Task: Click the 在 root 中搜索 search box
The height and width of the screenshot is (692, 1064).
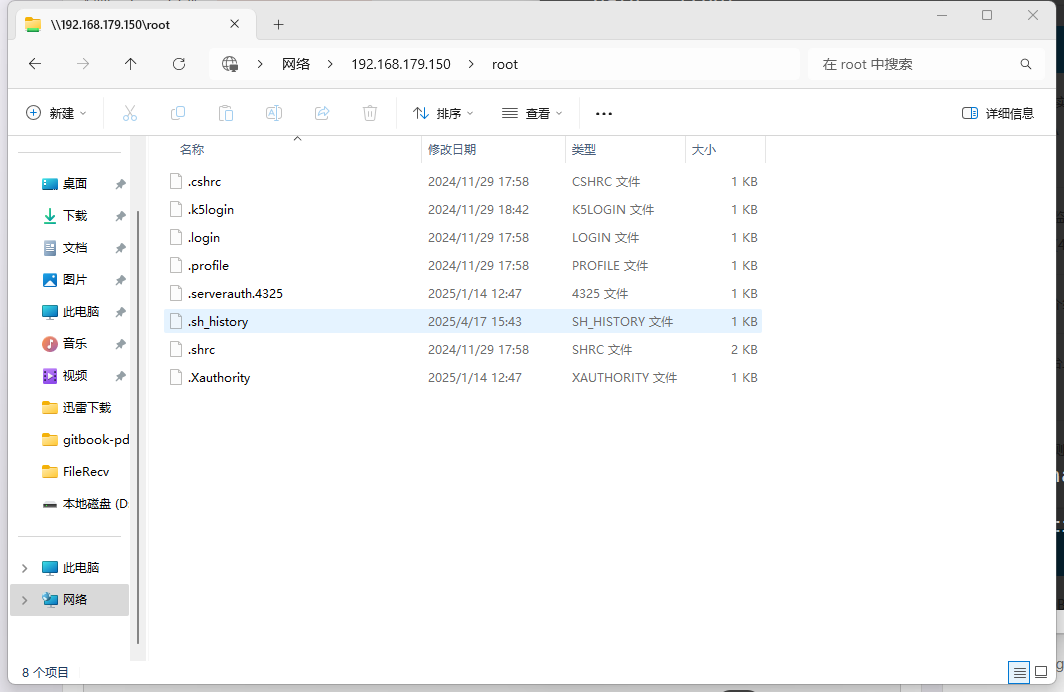Action: coord(913,64)
